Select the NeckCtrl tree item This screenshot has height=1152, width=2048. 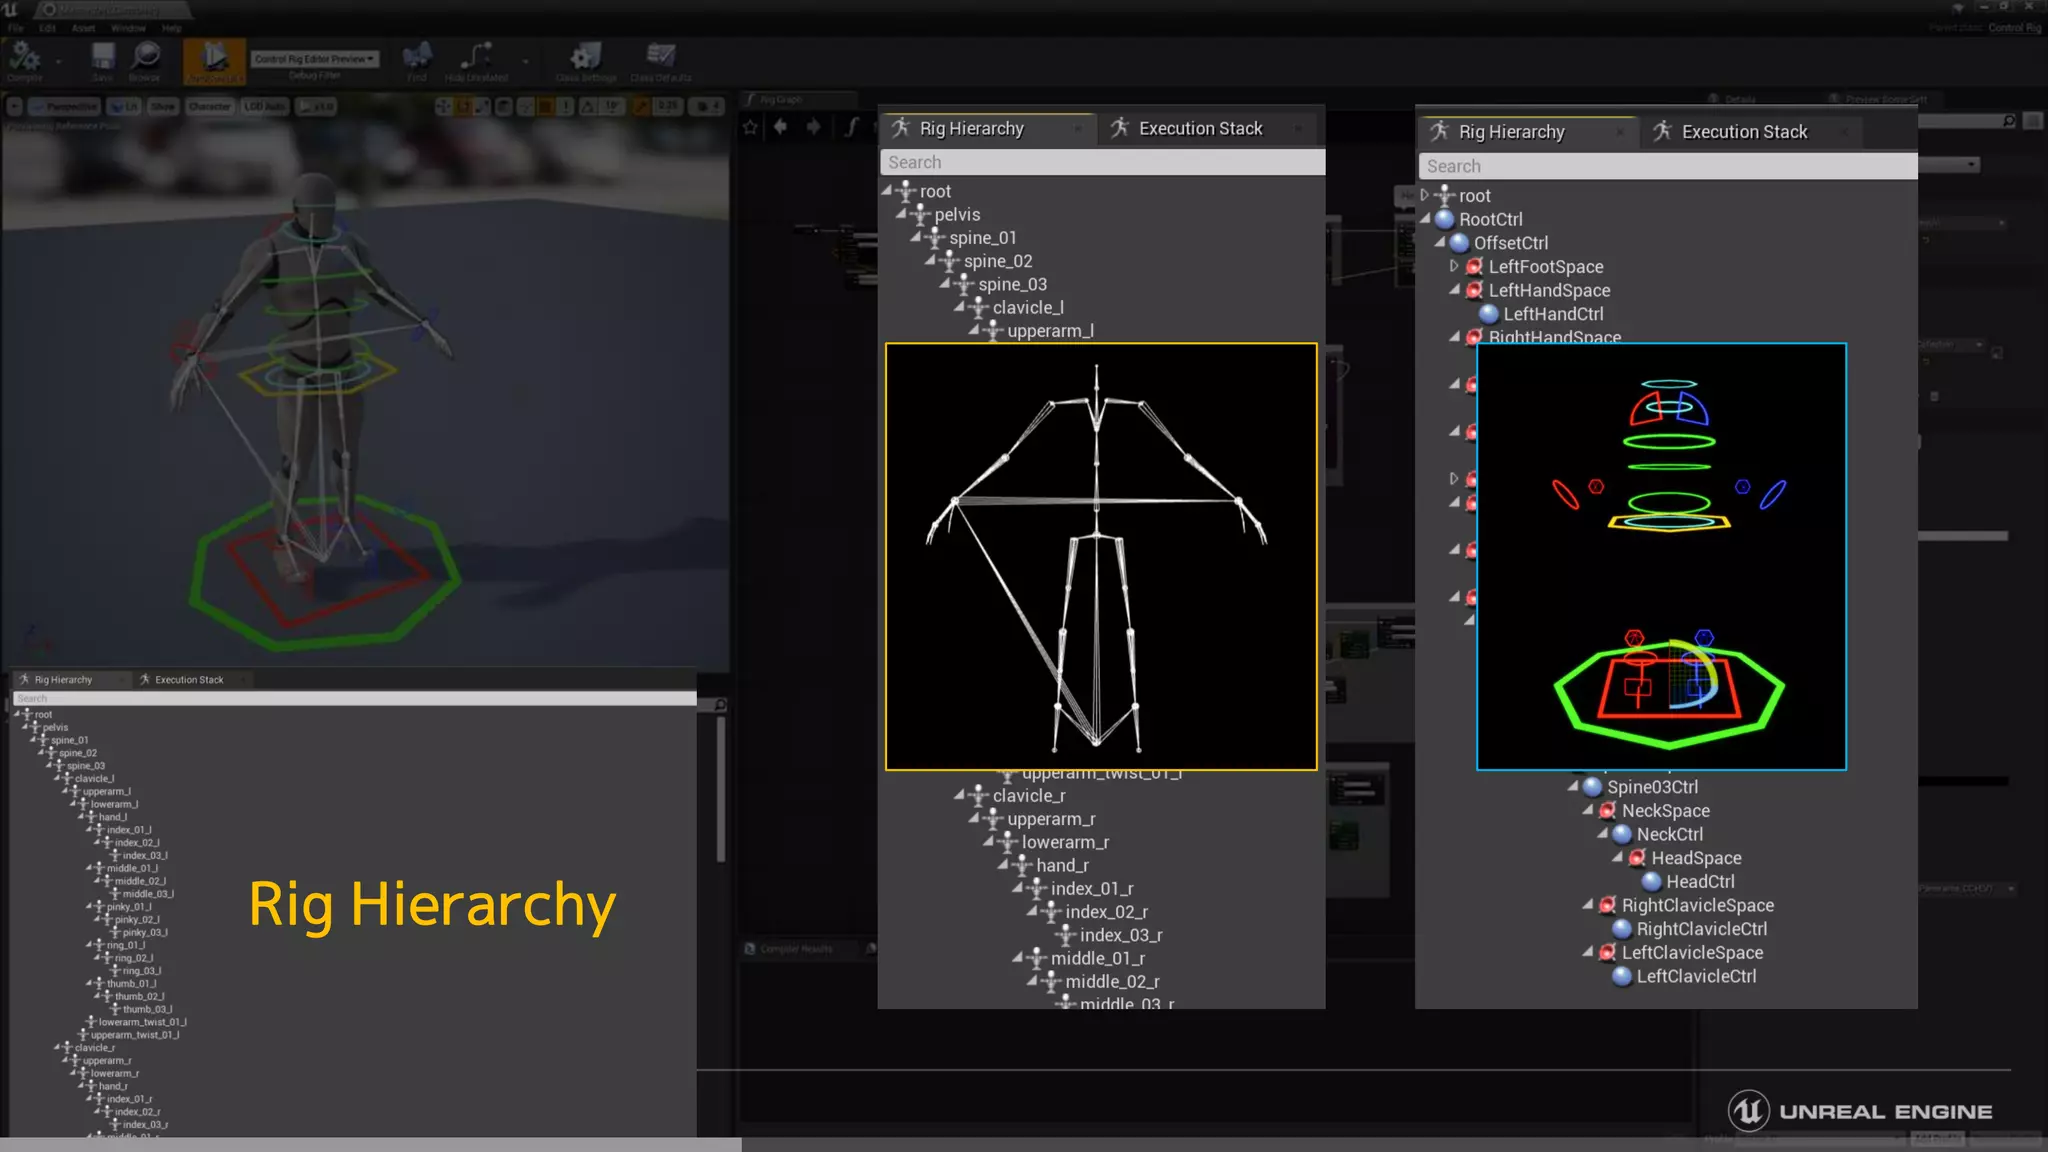click(1669, 834)
